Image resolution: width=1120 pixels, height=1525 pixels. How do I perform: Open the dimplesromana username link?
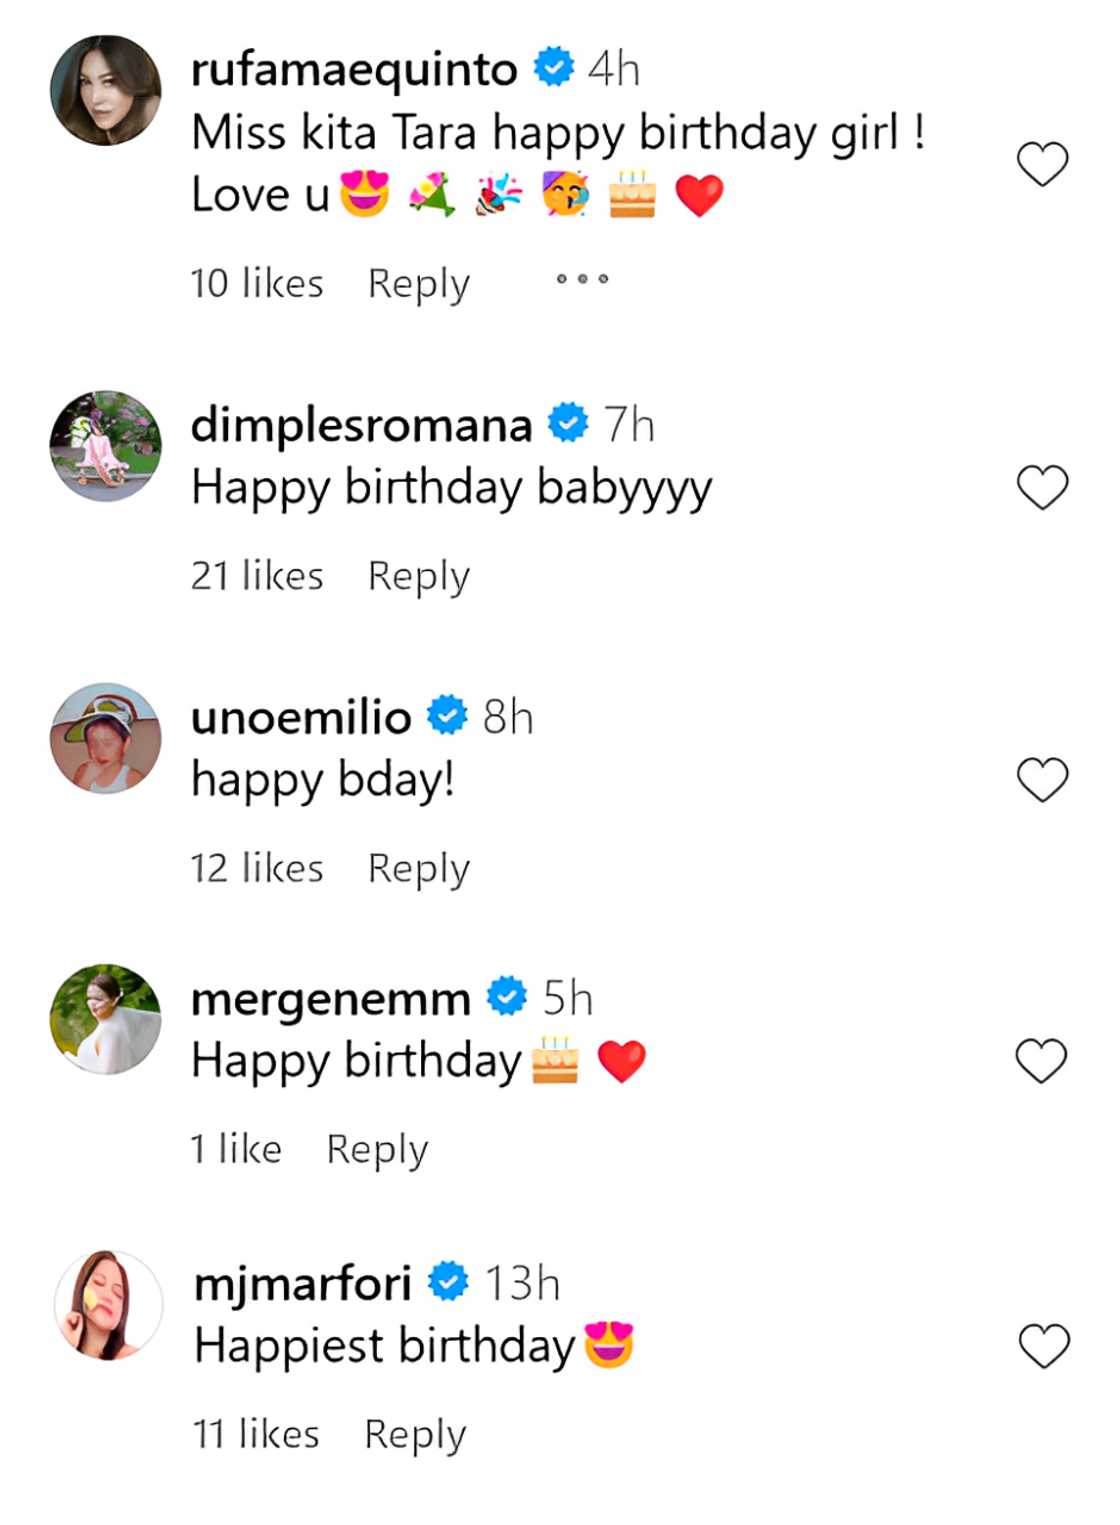(361, 426)
